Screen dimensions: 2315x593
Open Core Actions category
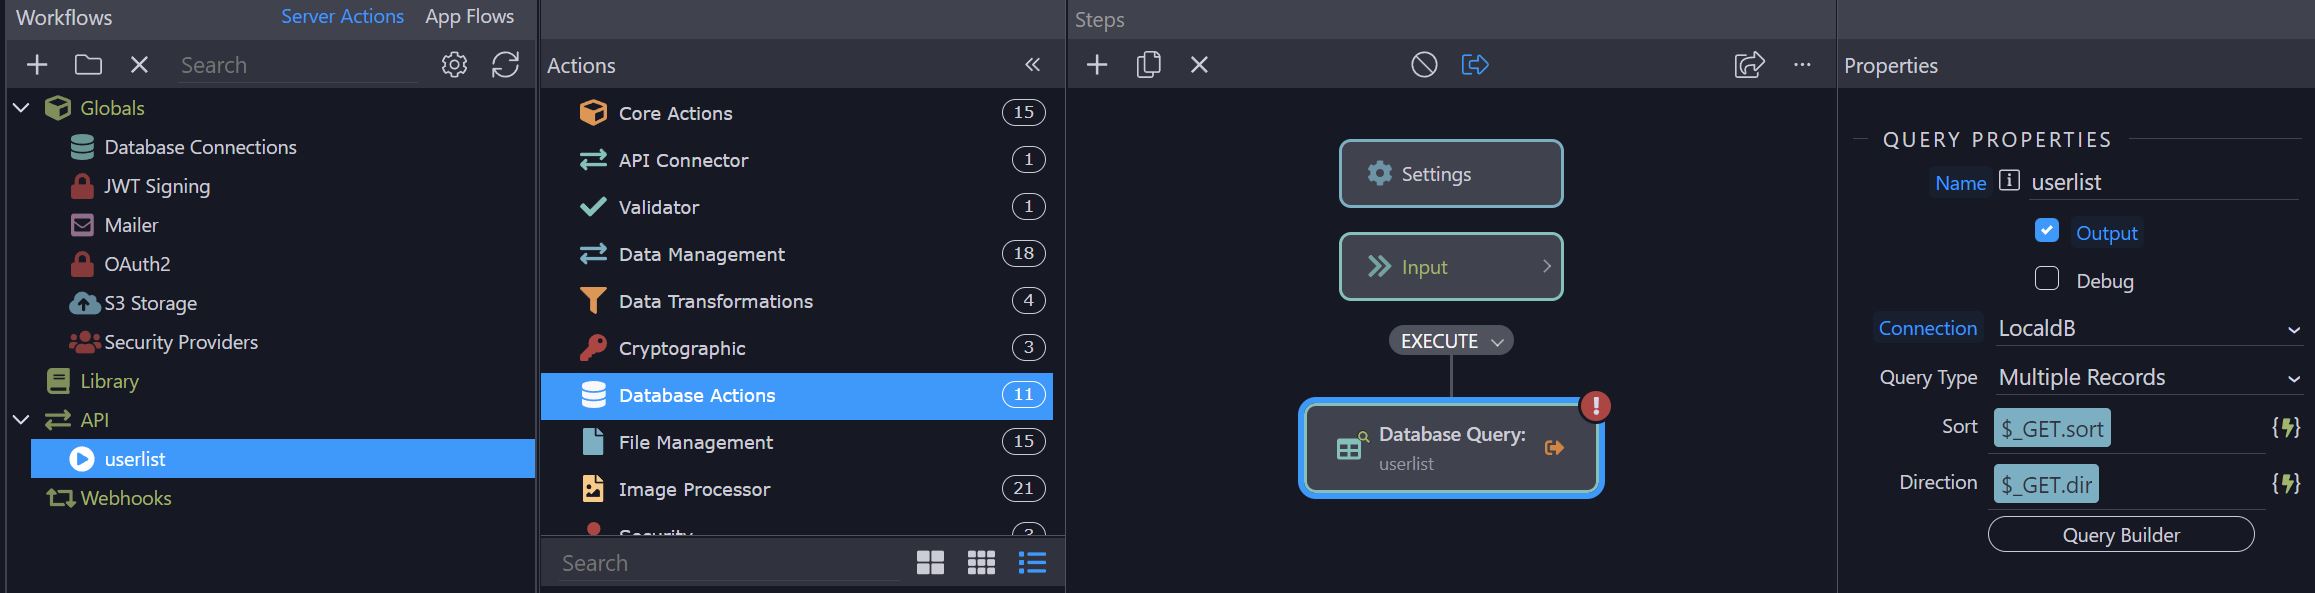pos(797,113)
